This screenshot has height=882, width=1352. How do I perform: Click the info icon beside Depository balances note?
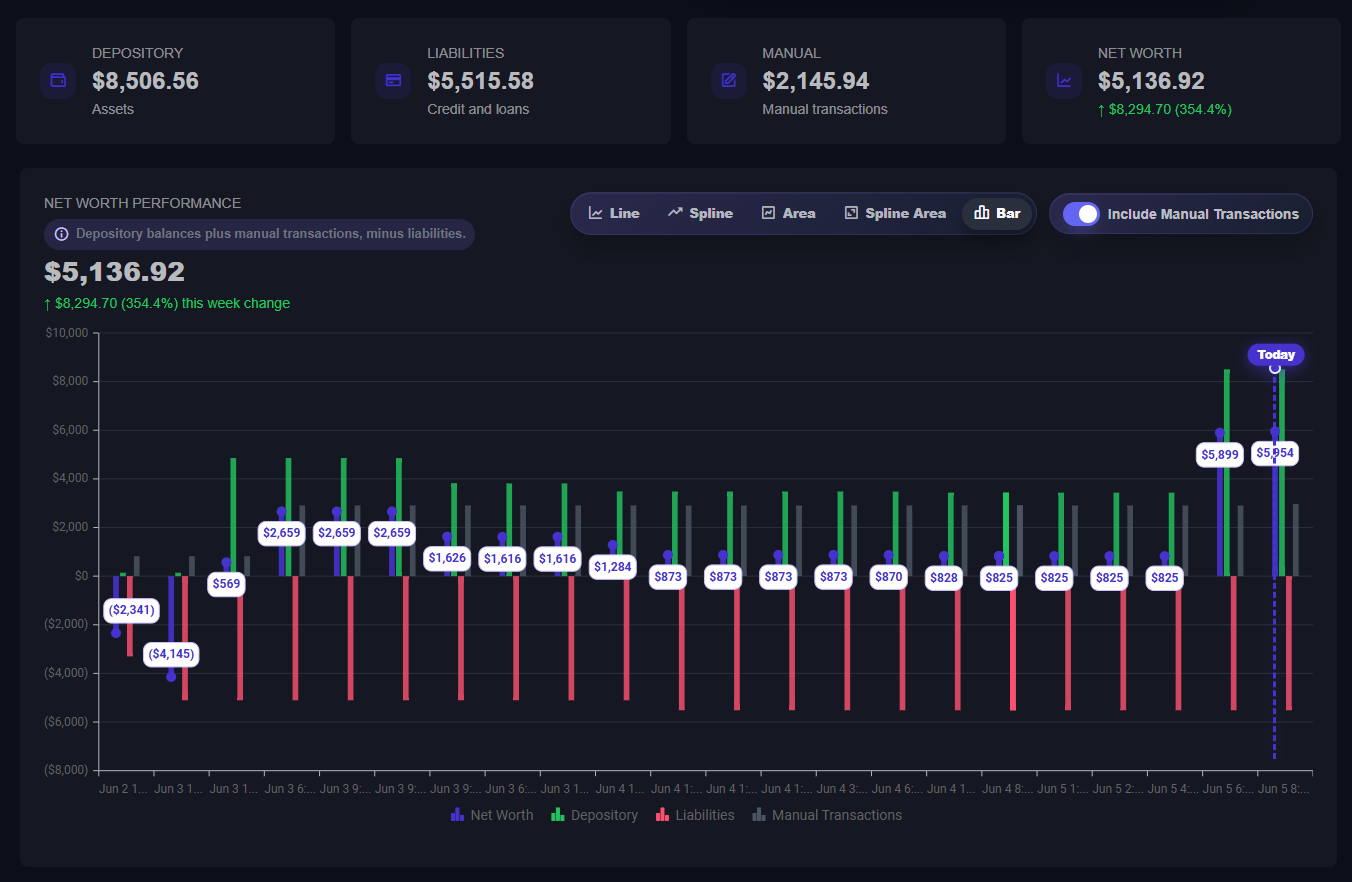click(62, 234)
